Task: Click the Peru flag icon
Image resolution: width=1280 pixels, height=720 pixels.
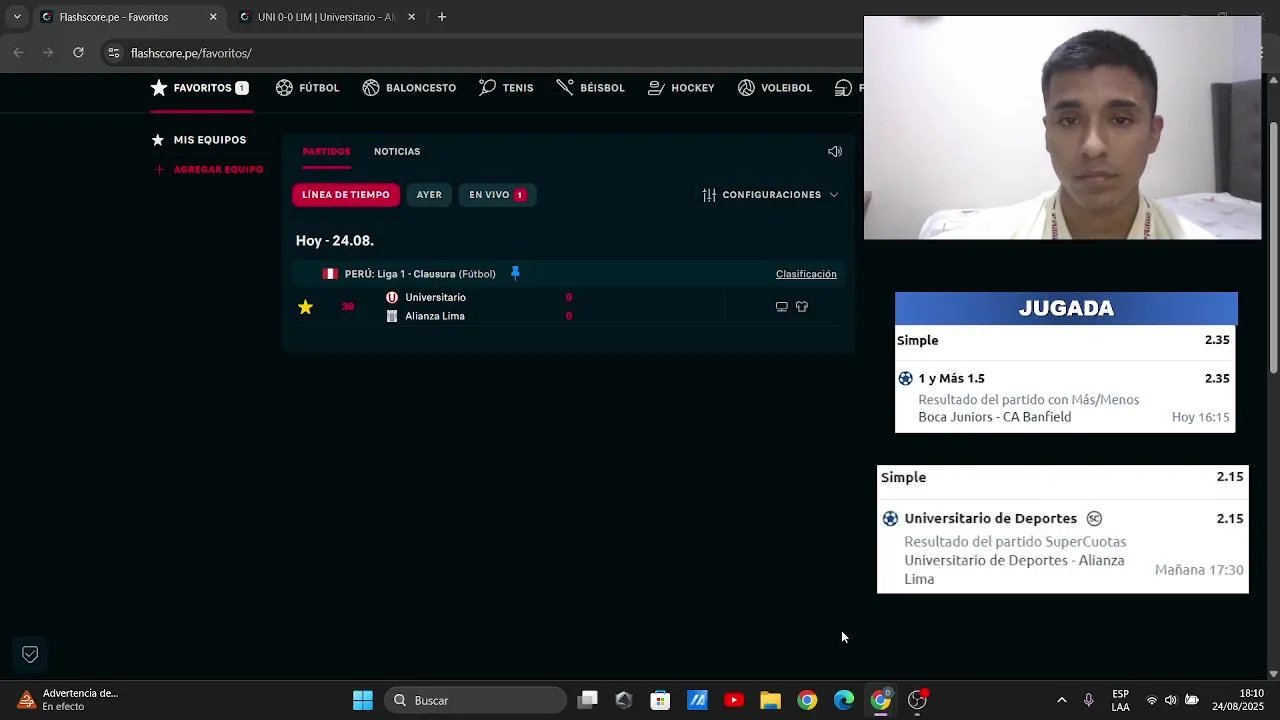Action: [x=330, y=274]
